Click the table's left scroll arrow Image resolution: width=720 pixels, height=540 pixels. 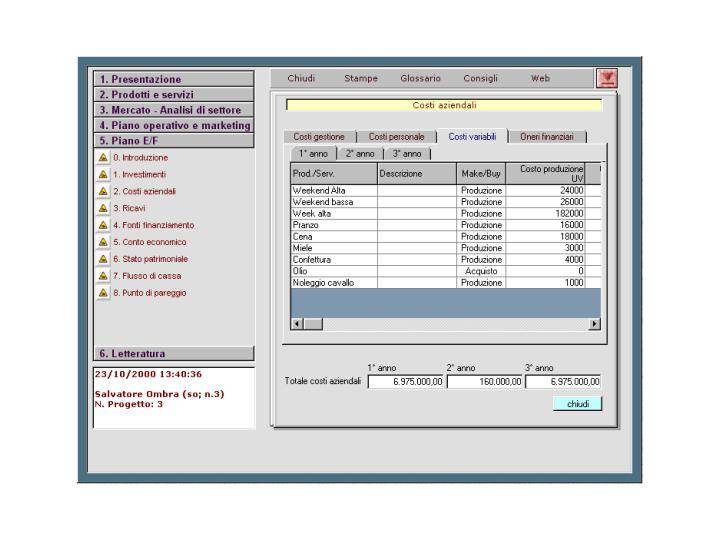coord(297,324)
